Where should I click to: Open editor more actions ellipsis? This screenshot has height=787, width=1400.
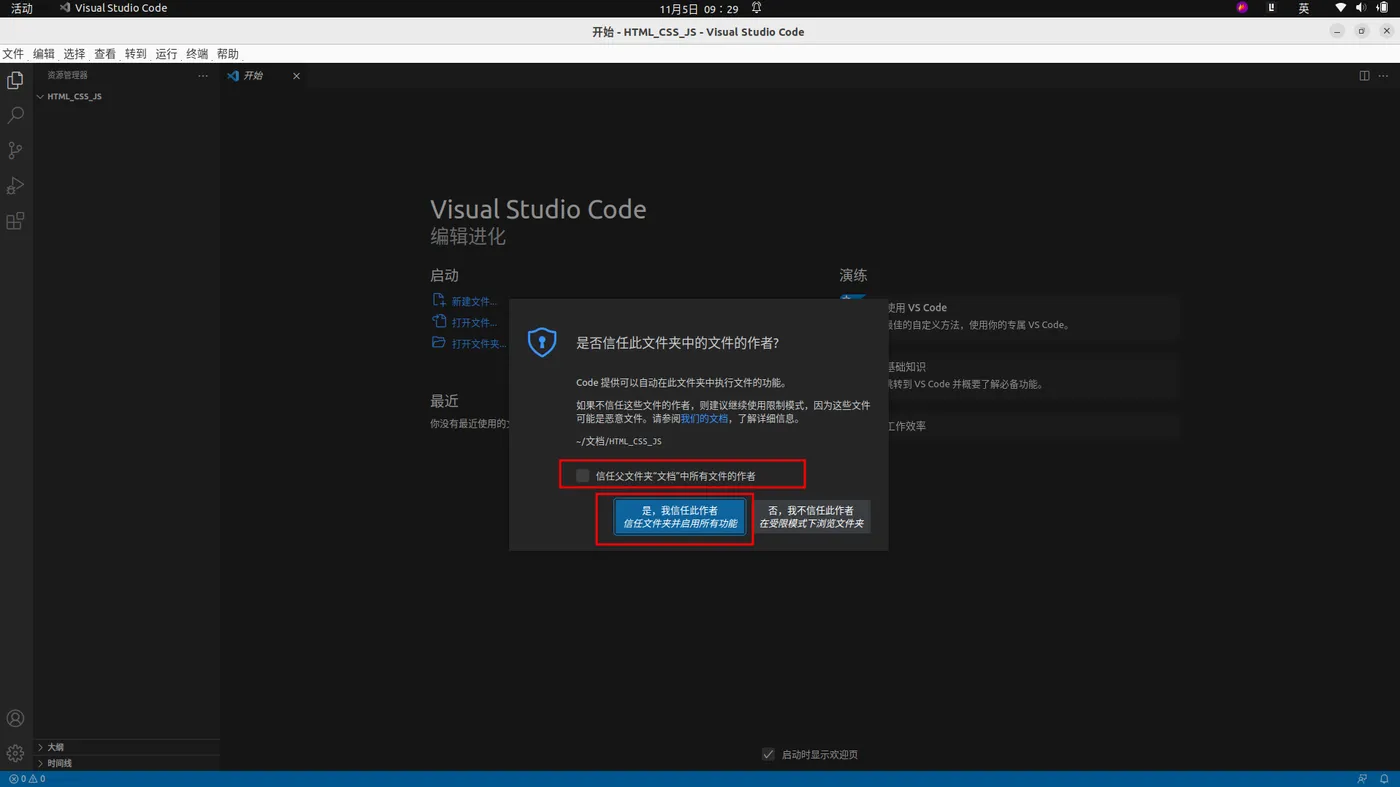pyautogui.click(x=1384, y=76)
